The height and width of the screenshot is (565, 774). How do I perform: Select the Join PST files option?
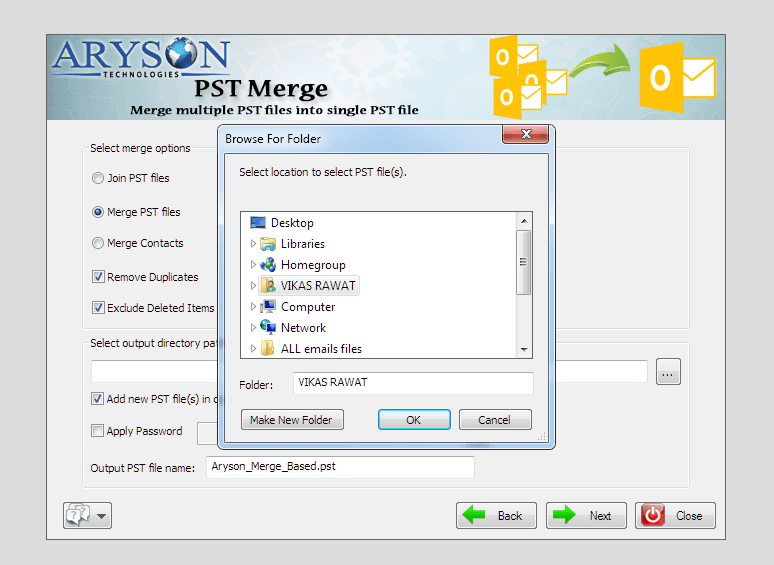[x=98, y=178]
